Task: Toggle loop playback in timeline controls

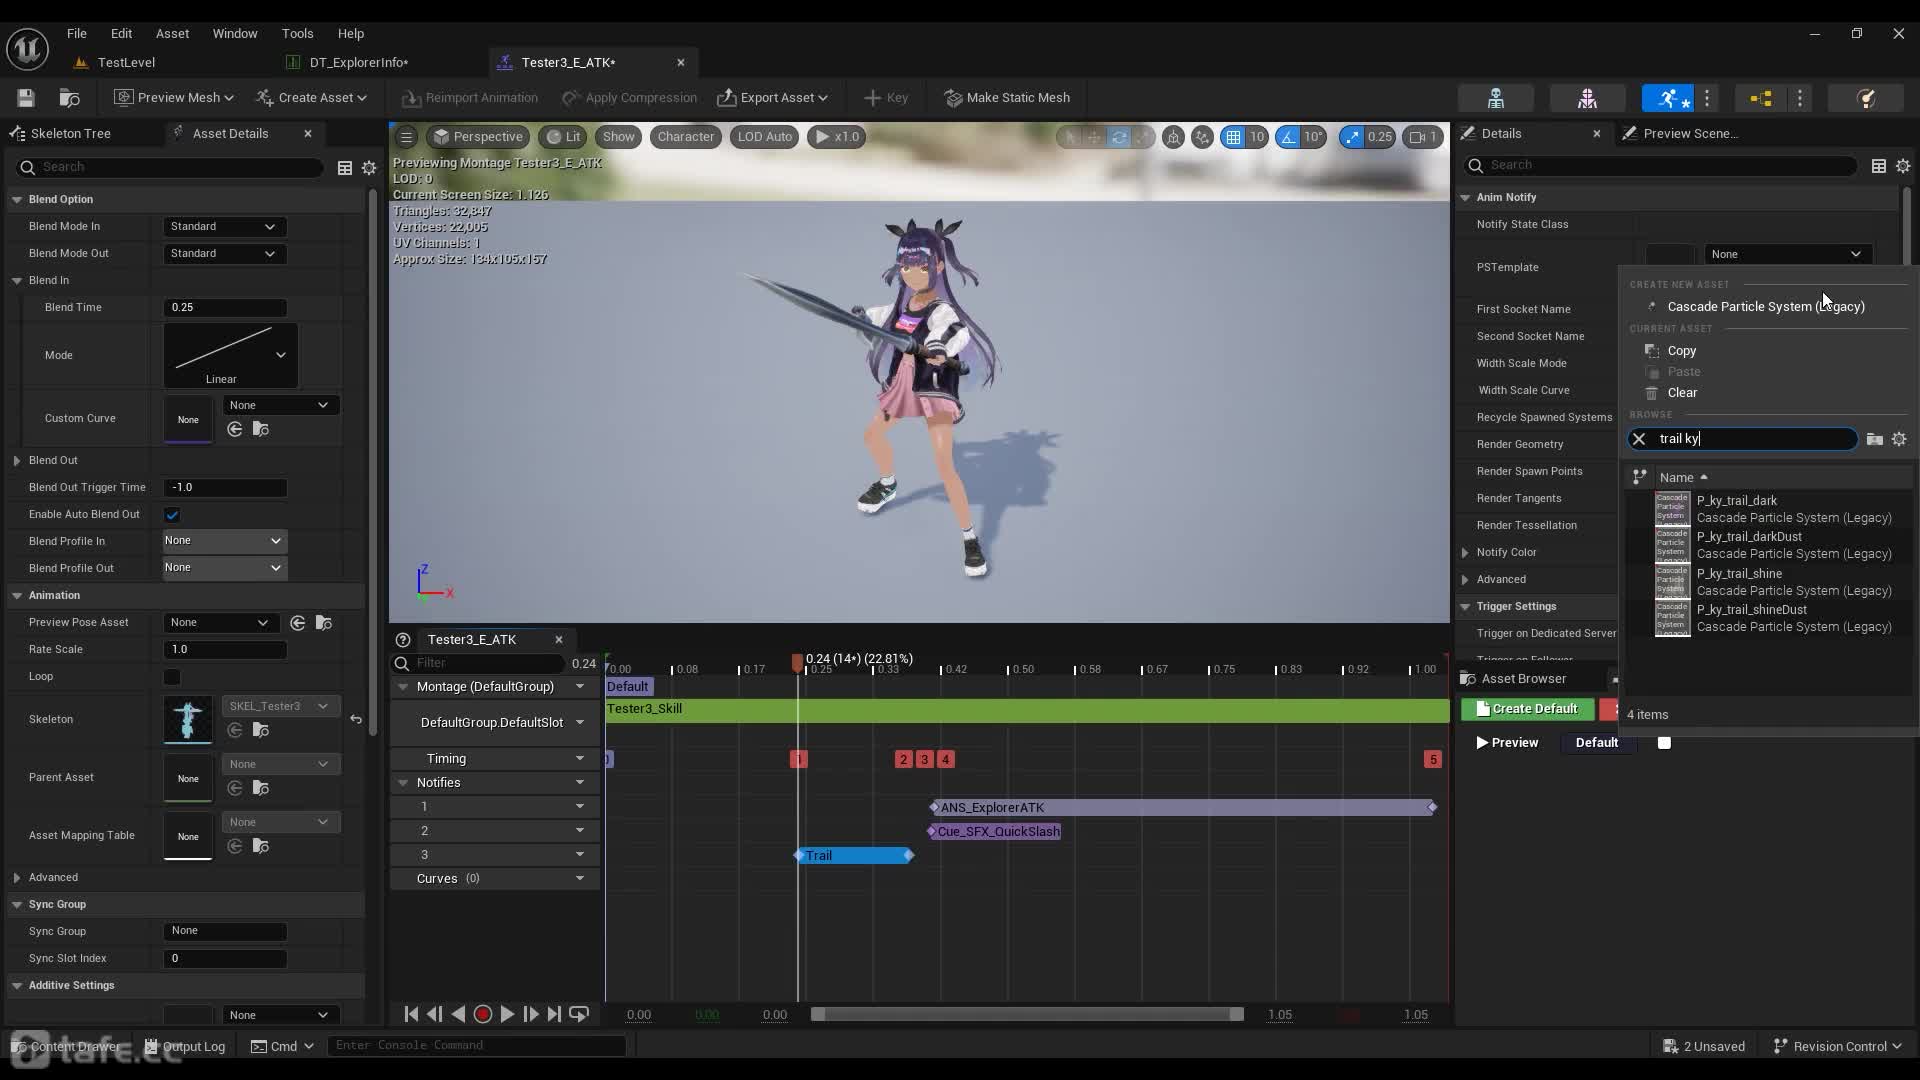Action: point(579,1014)
